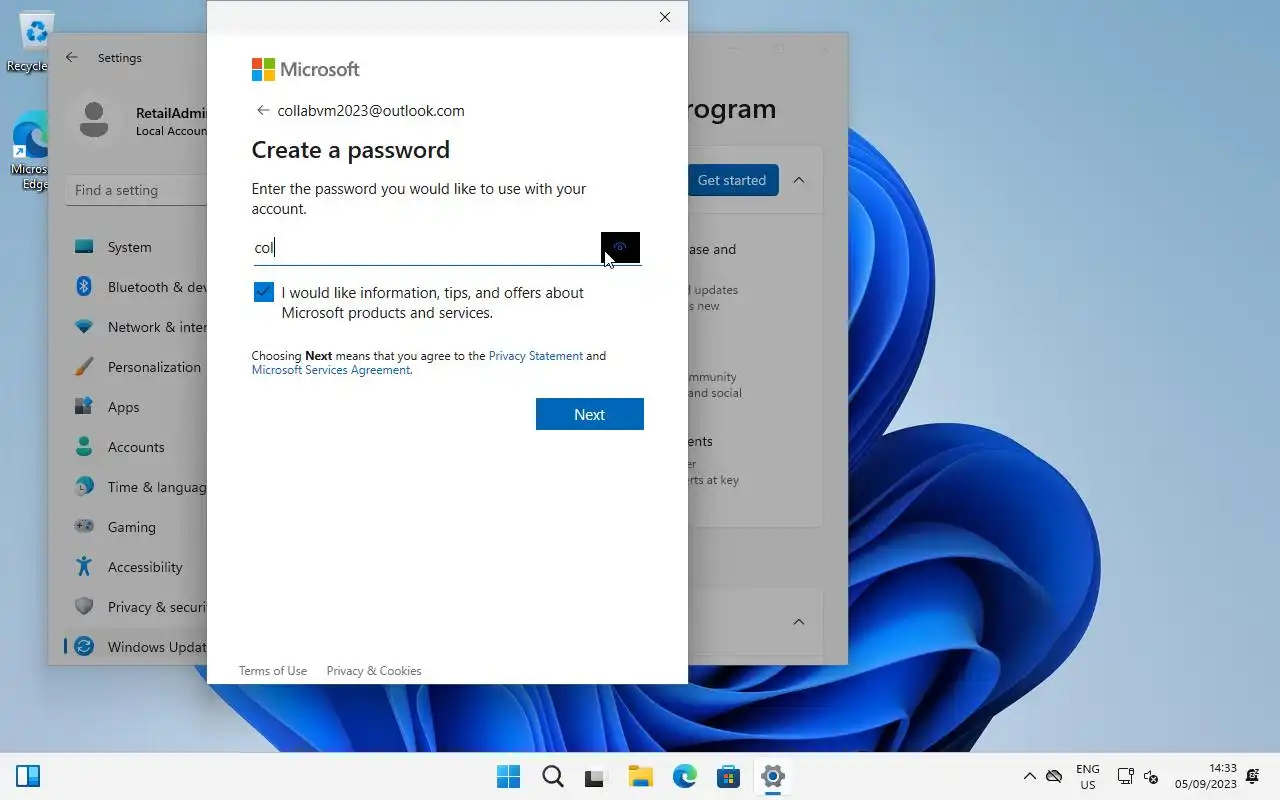Select Time & language in Settings sidebar

pos(135,487)
